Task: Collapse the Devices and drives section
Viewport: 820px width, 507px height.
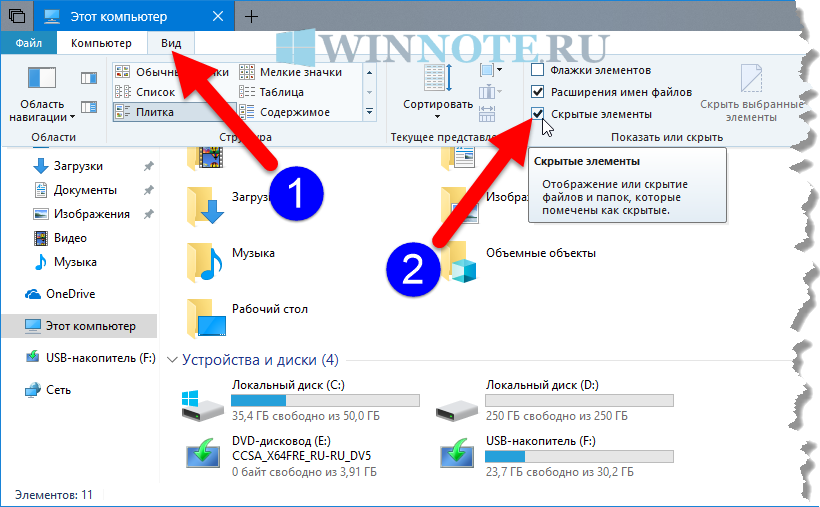Action: tap(174, 360)
